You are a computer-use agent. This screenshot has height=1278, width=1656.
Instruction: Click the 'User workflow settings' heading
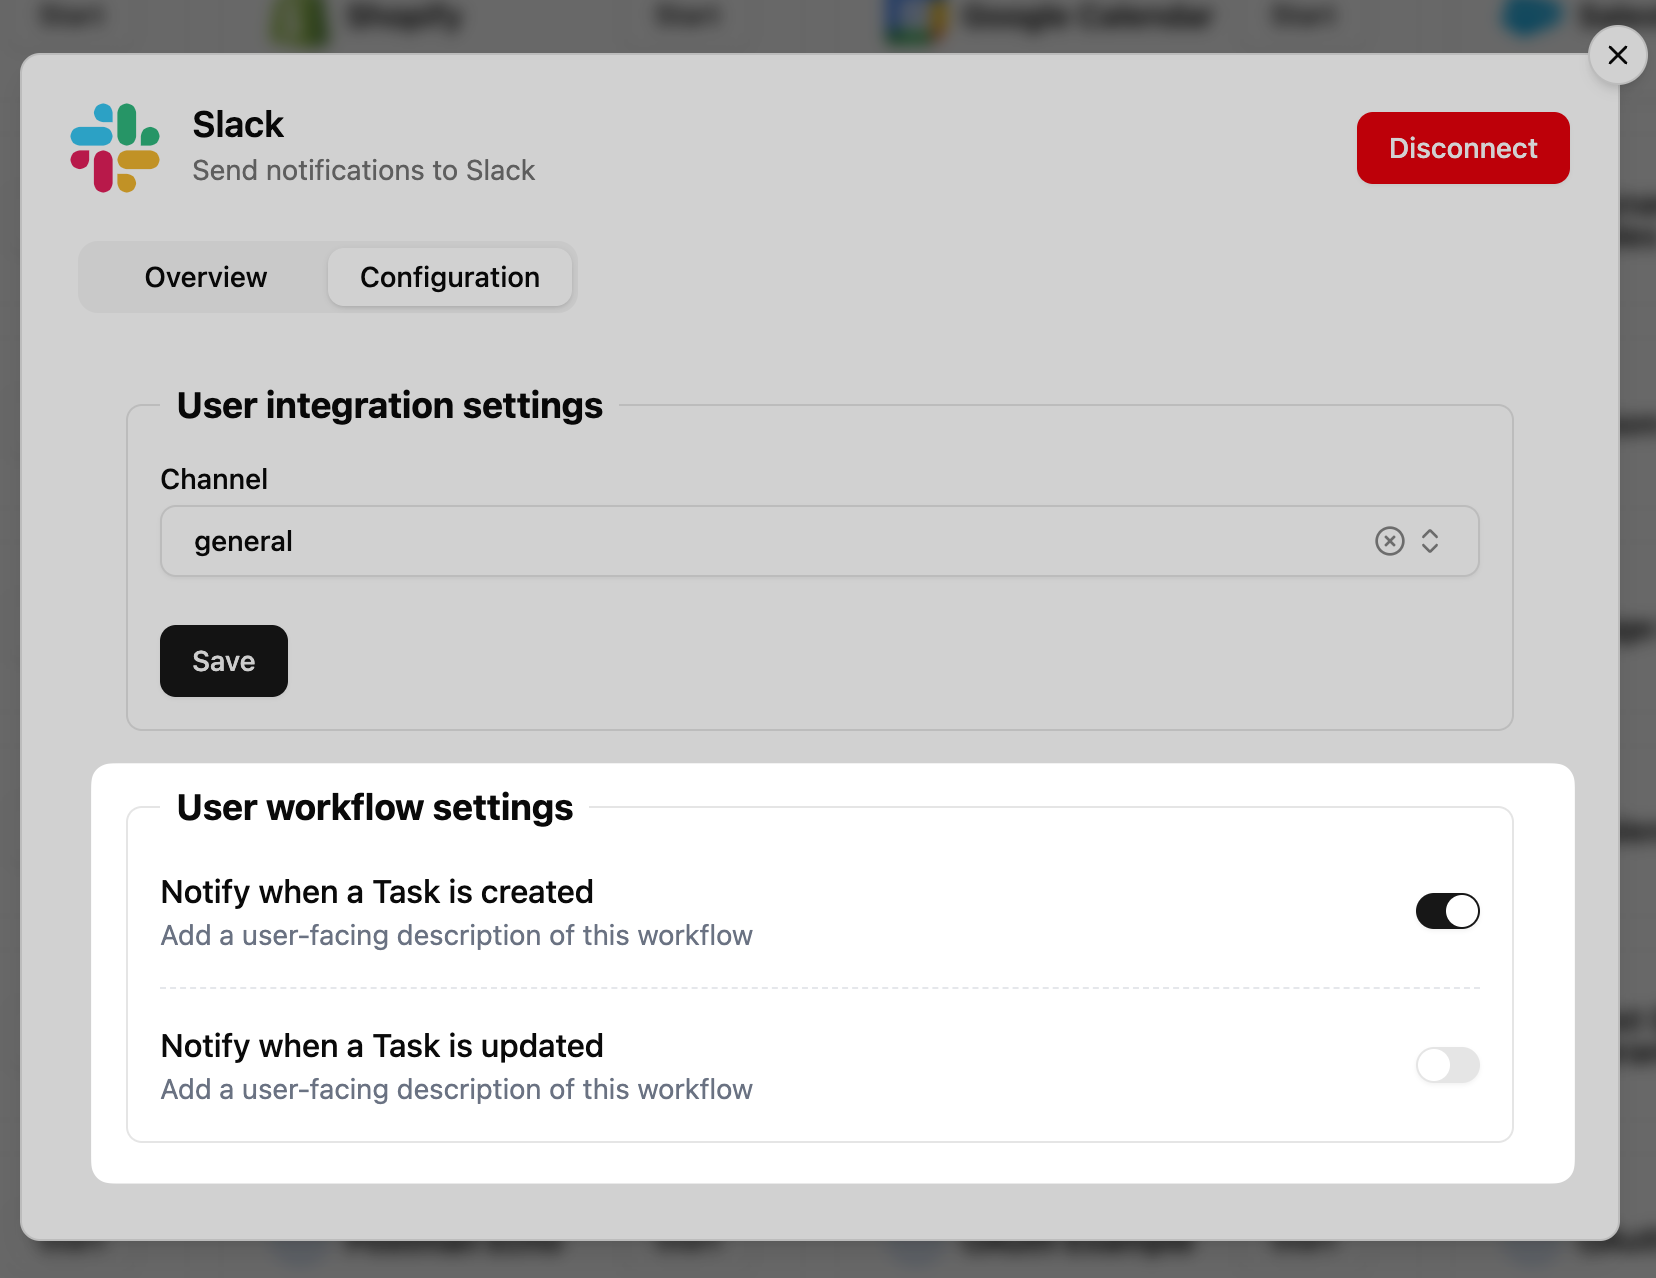pos(375,807)
